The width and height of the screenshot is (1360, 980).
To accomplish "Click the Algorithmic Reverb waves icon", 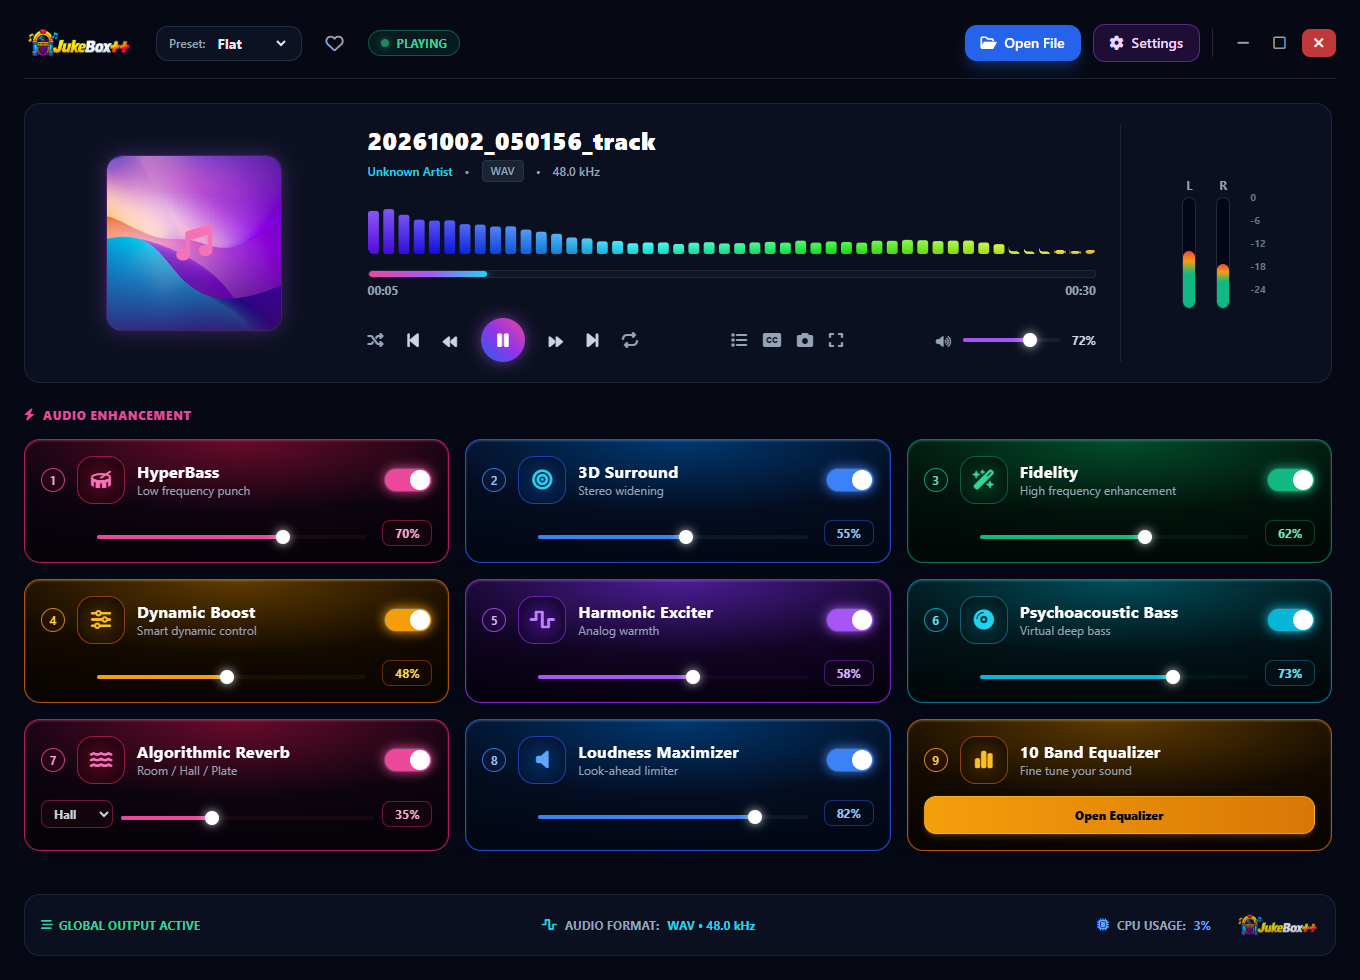I will tap(101, 760).
